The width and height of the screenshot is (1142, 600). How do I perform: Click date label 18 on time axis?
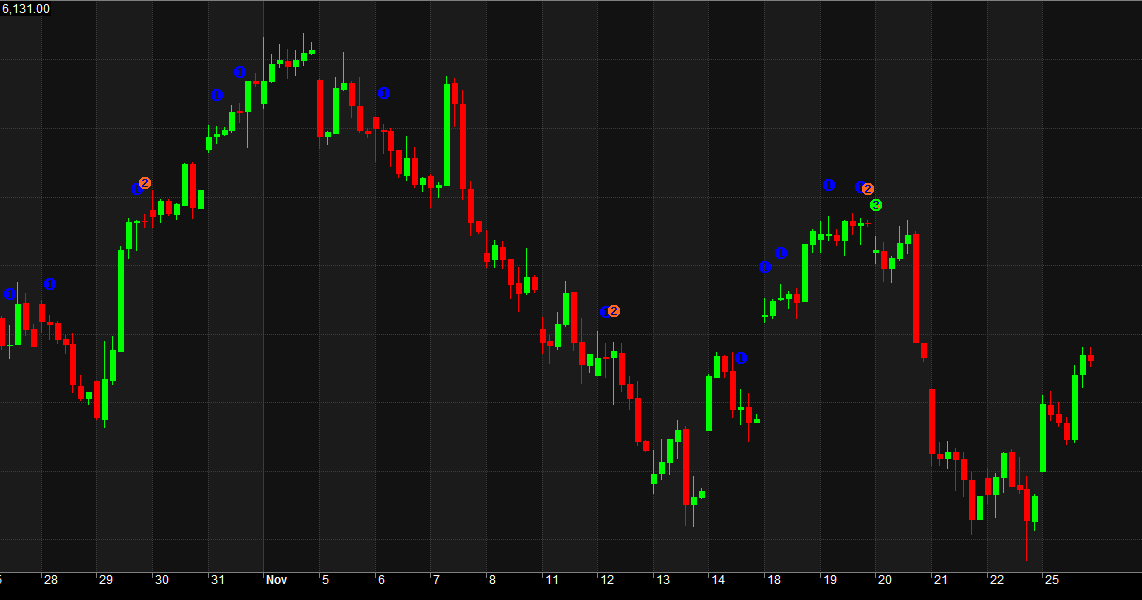click(x=774, y=580)
